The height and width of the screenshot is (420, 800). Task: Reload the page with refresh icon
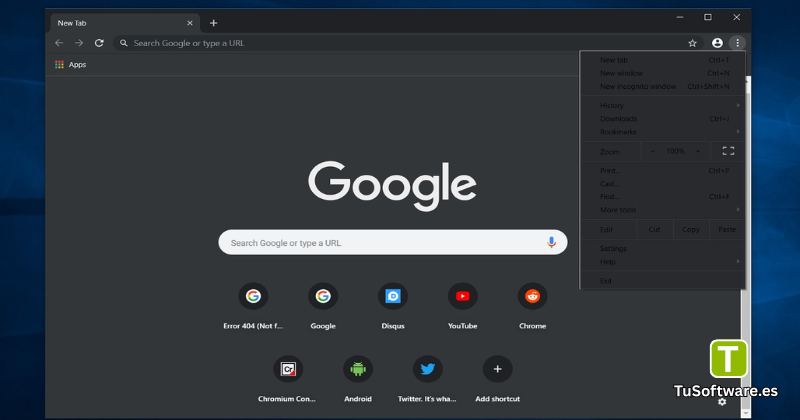point(99,43)
